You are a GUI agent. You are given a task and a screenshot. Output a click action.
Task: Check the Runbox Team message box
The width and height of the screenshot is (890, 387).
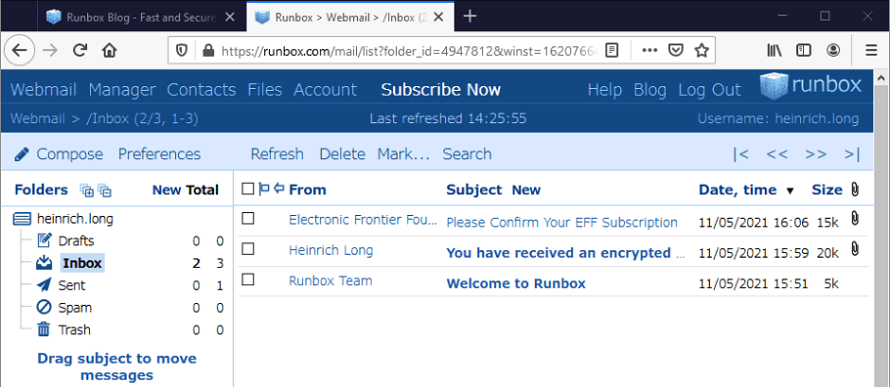[x=248, y=279]
